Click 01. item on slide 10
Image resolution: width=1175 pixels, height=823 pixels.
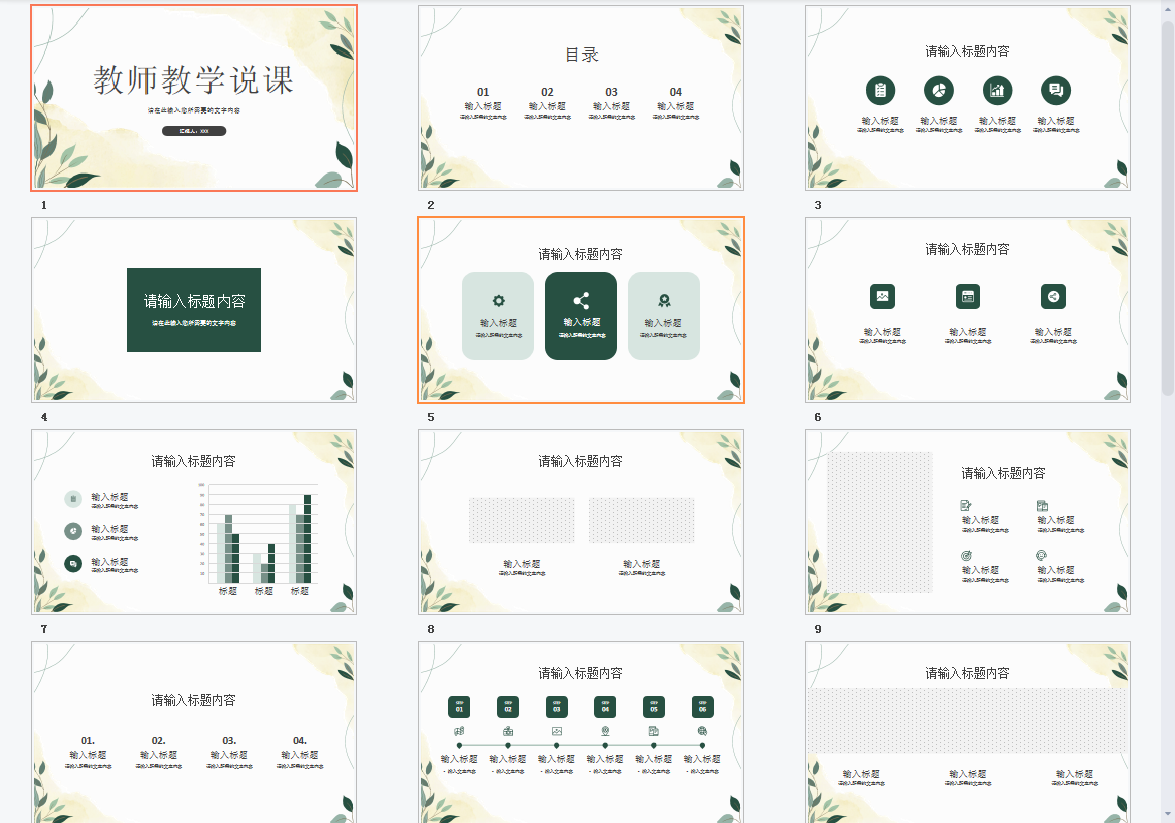point(88,753)
